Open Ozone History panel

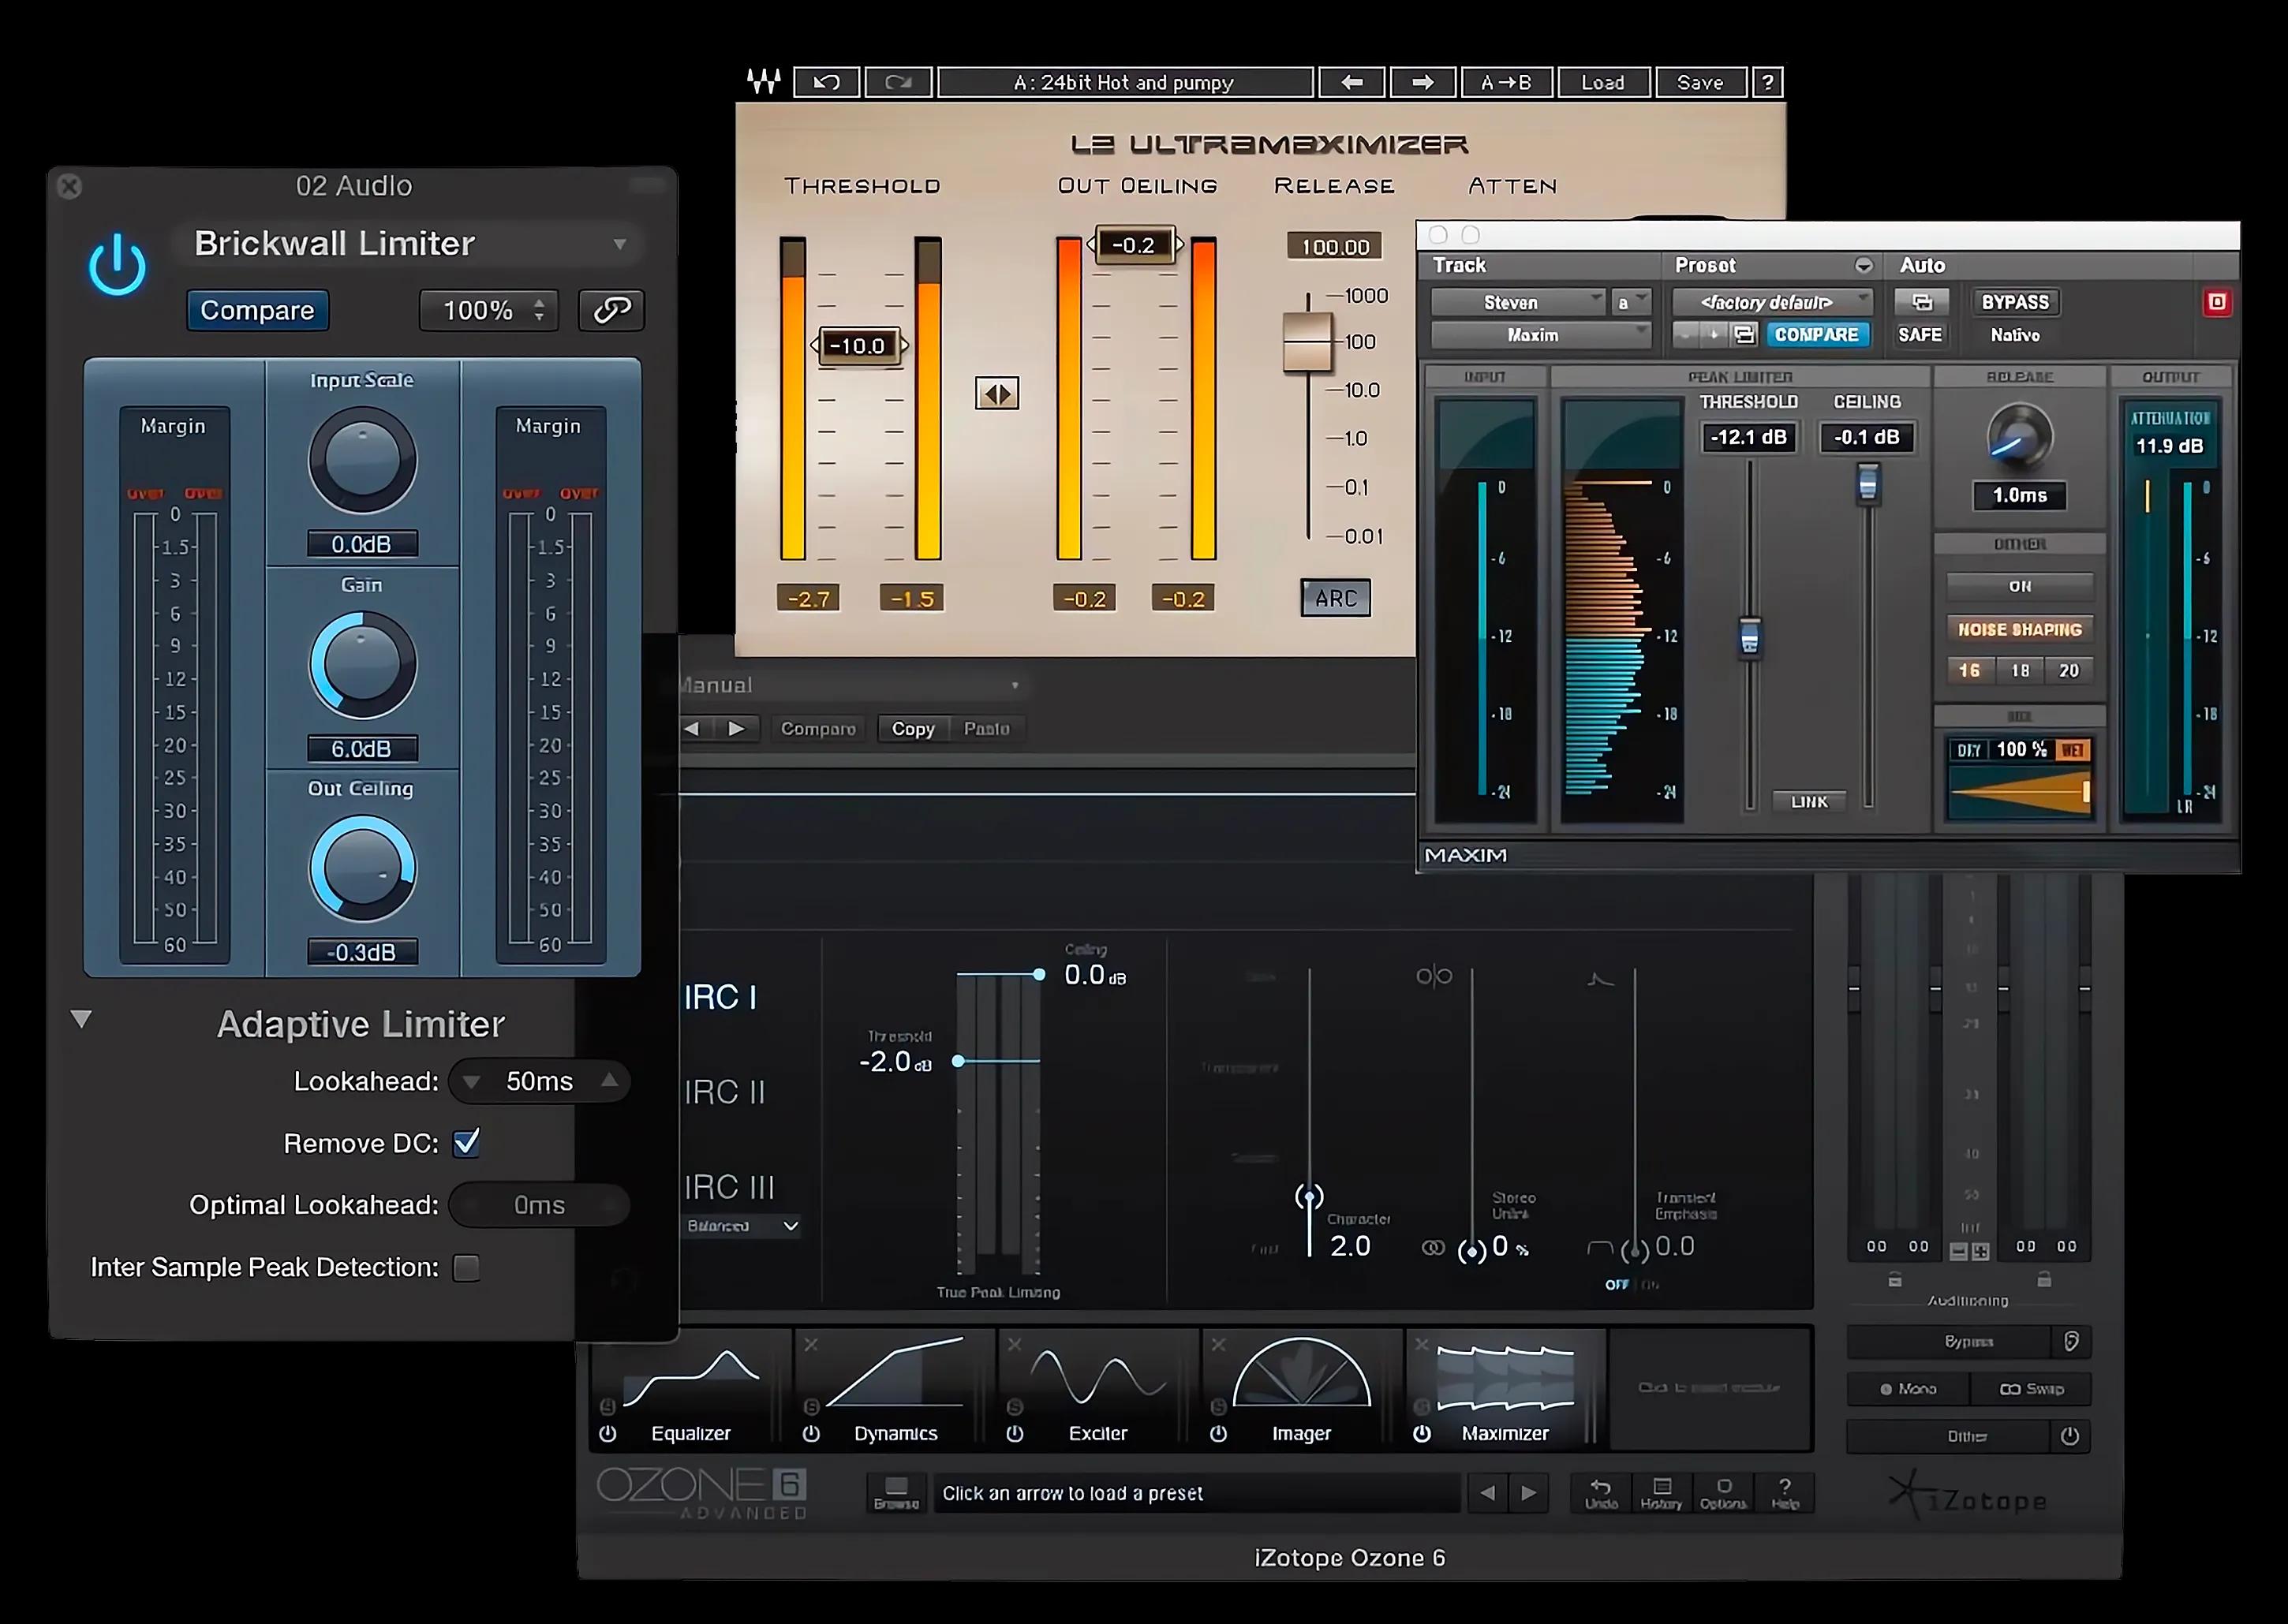pos(1661,1493)
